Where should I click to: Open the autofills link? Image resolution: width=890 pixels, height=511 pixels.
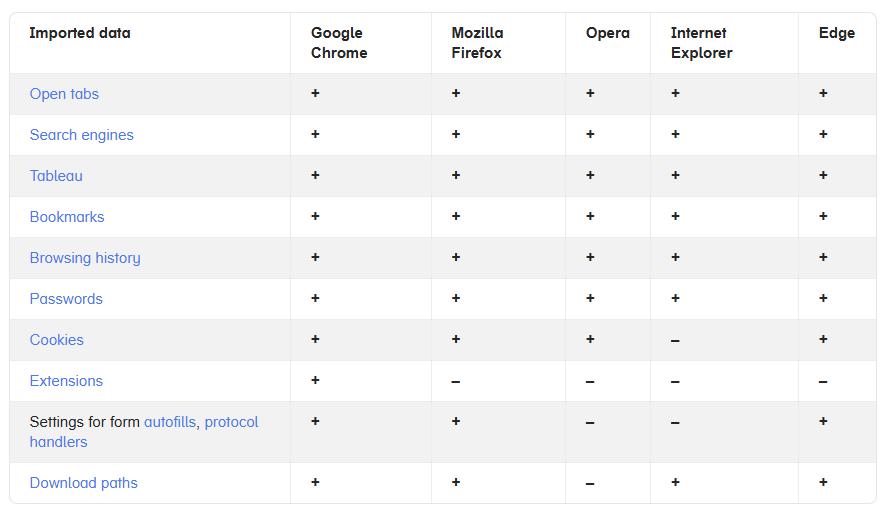click(170, 422)
